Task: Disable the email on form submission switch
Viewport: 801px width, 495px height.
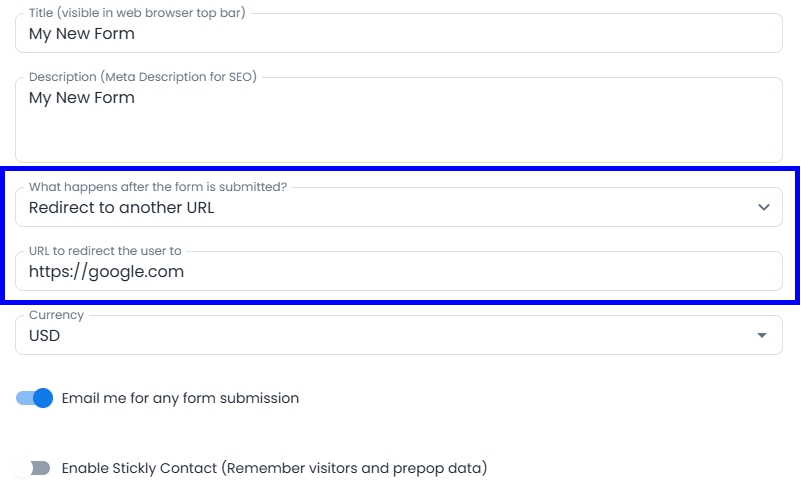Action: (34, 398)
